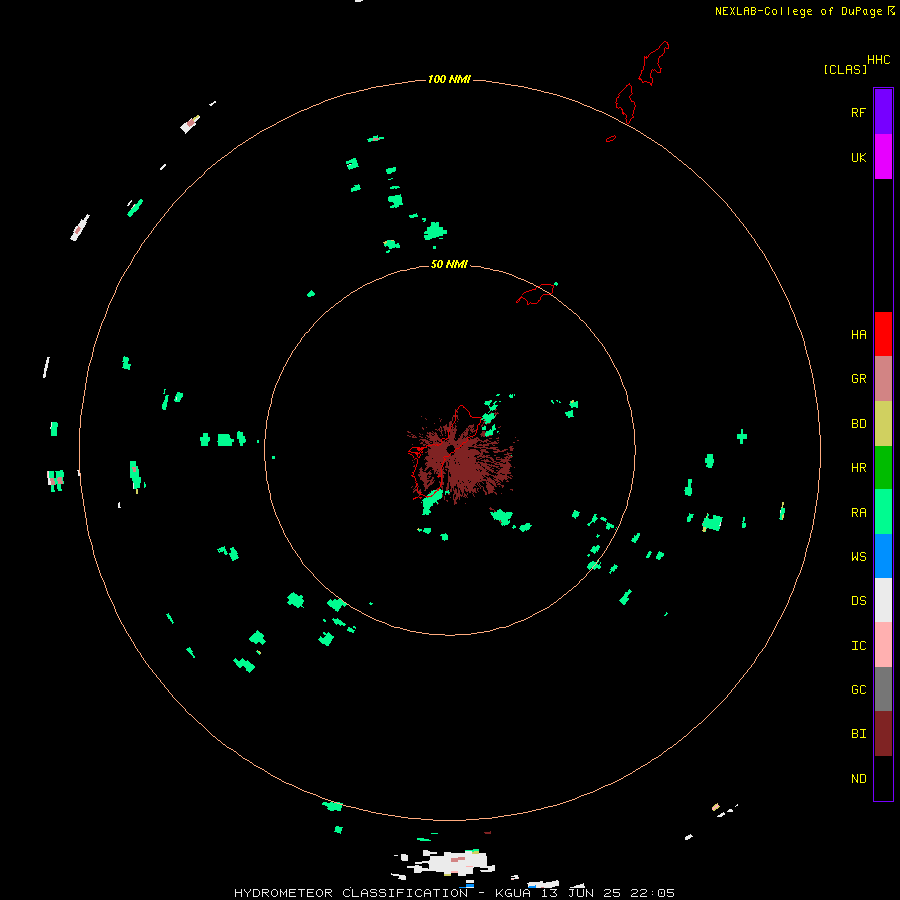Click the DS white legend swatch
This screenshot has width=900, height=900.
[883, 600]
